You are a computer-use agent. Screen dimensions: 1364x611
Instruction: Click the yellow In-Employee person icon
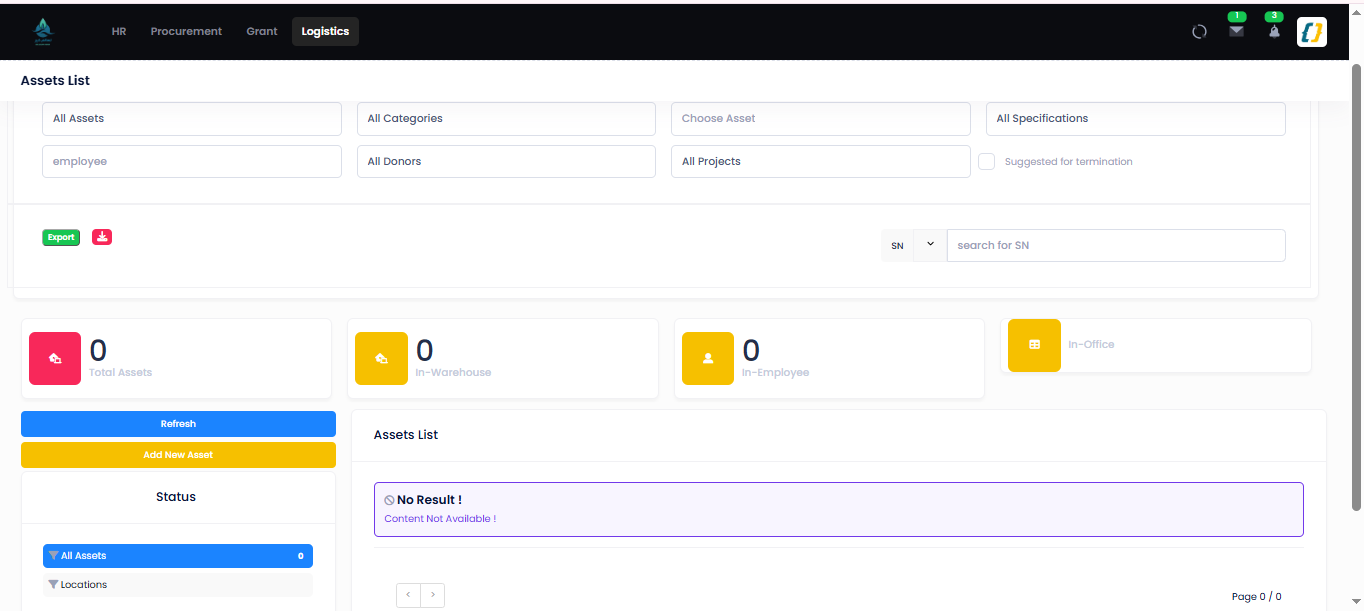tap(708, 358)
